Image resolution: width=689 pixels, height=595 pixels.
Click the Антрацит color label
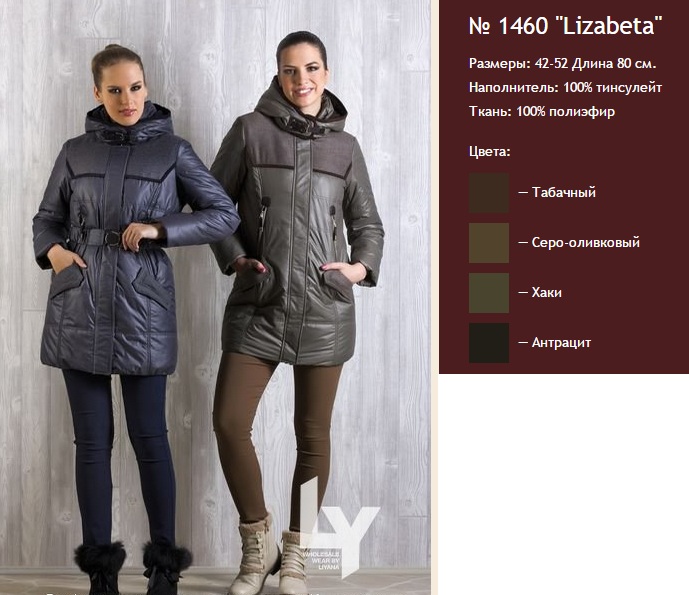point(561,343)
